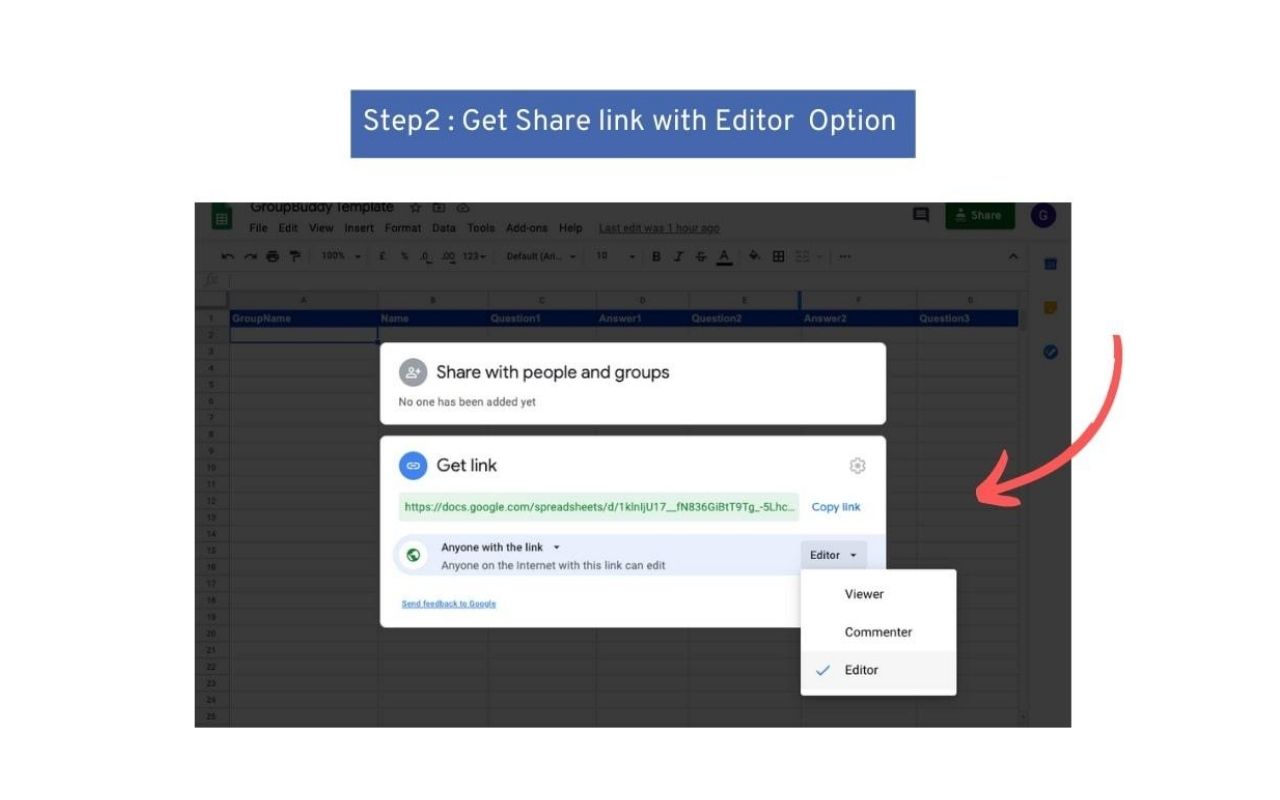Open the font size 10 dropdown

click(x=615, y=256)
